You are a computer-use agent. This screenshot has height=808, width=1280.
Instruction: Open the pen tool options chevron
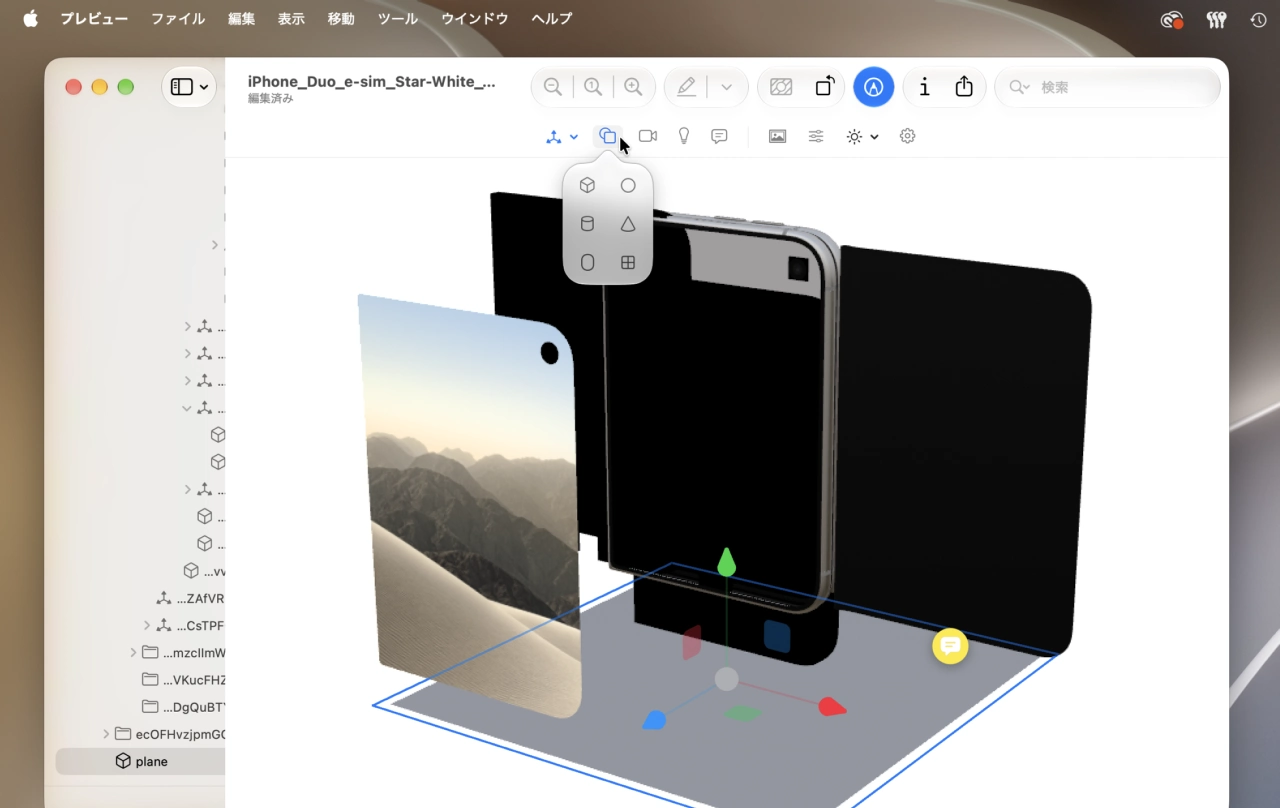[727, 87]
